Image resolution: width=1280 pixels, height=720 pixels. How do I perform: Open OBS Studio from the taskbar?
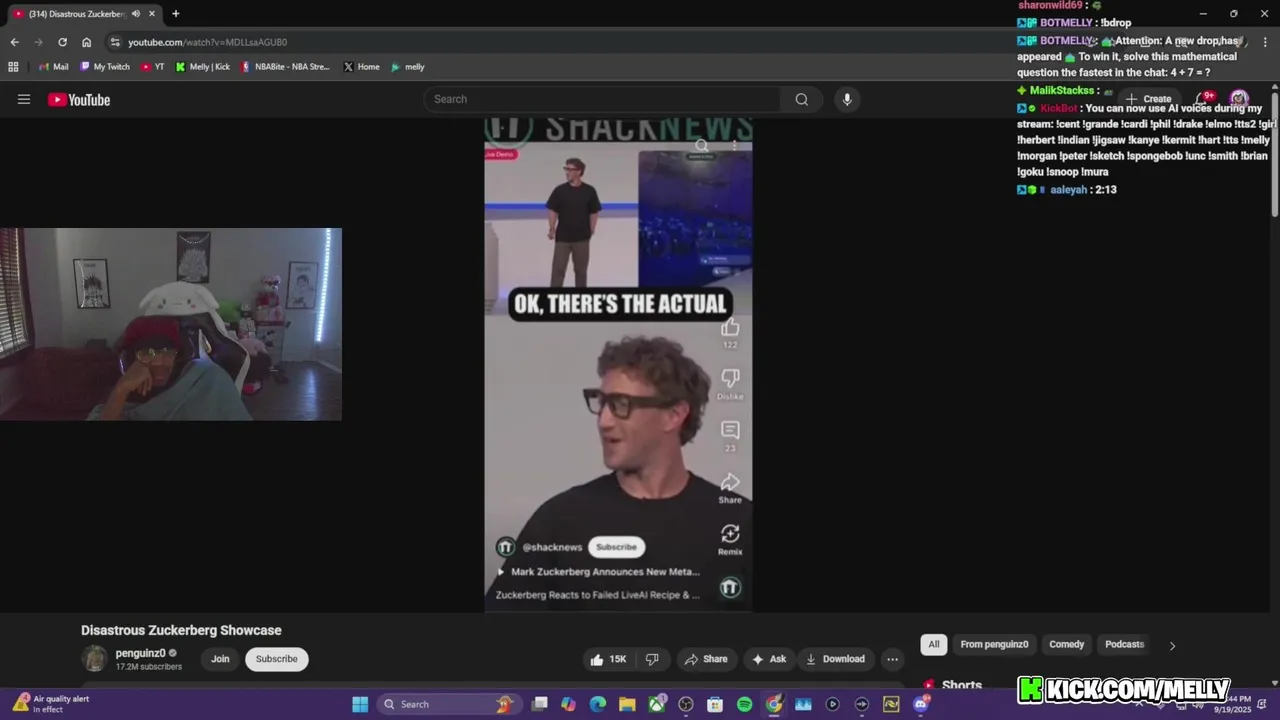(x=686, y=704)
